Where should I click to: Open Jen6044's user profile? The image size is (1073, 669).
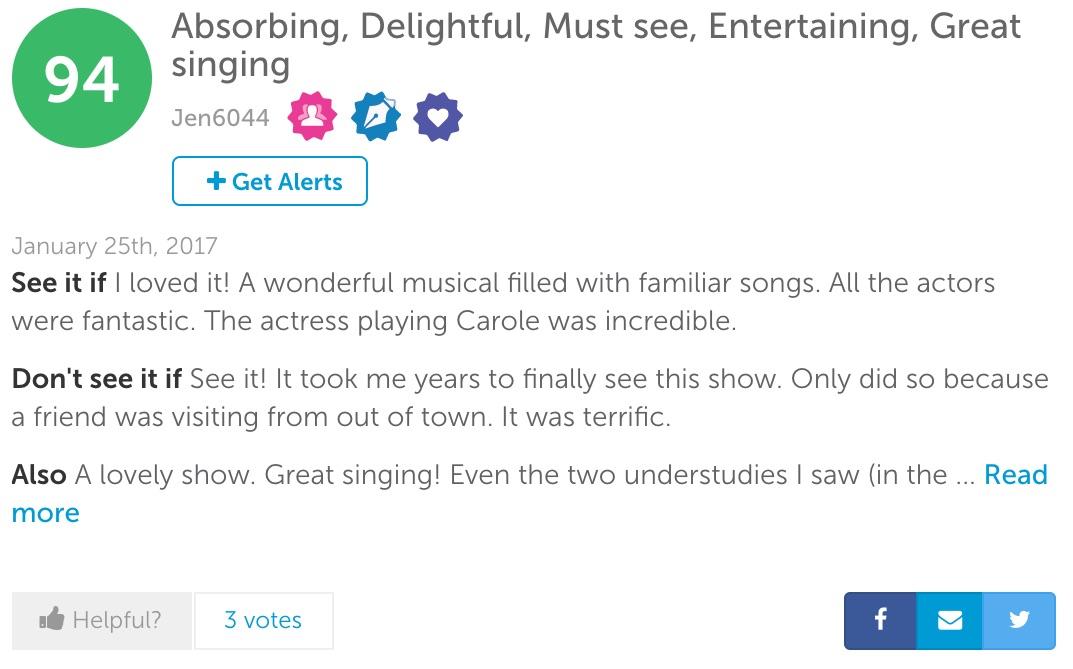pos(220,118)
